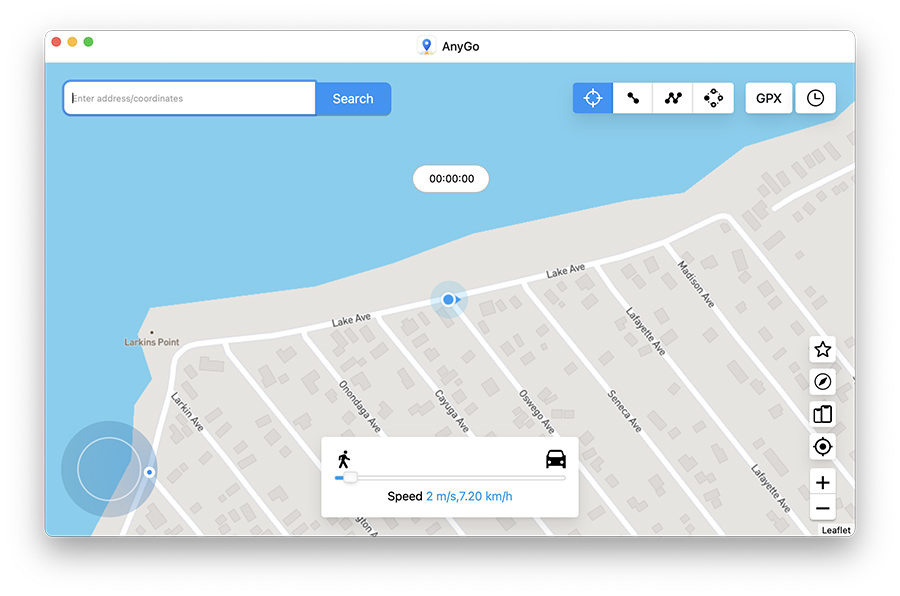Select the Teleport mode crosshair icon
This screenshot has width=900, height=596.
(x=592, y=97)
